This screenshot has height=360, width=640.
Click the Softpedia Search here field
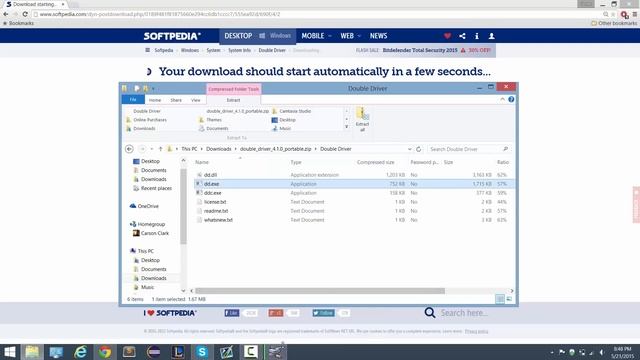pyautogui.click(x=464, y=313)
